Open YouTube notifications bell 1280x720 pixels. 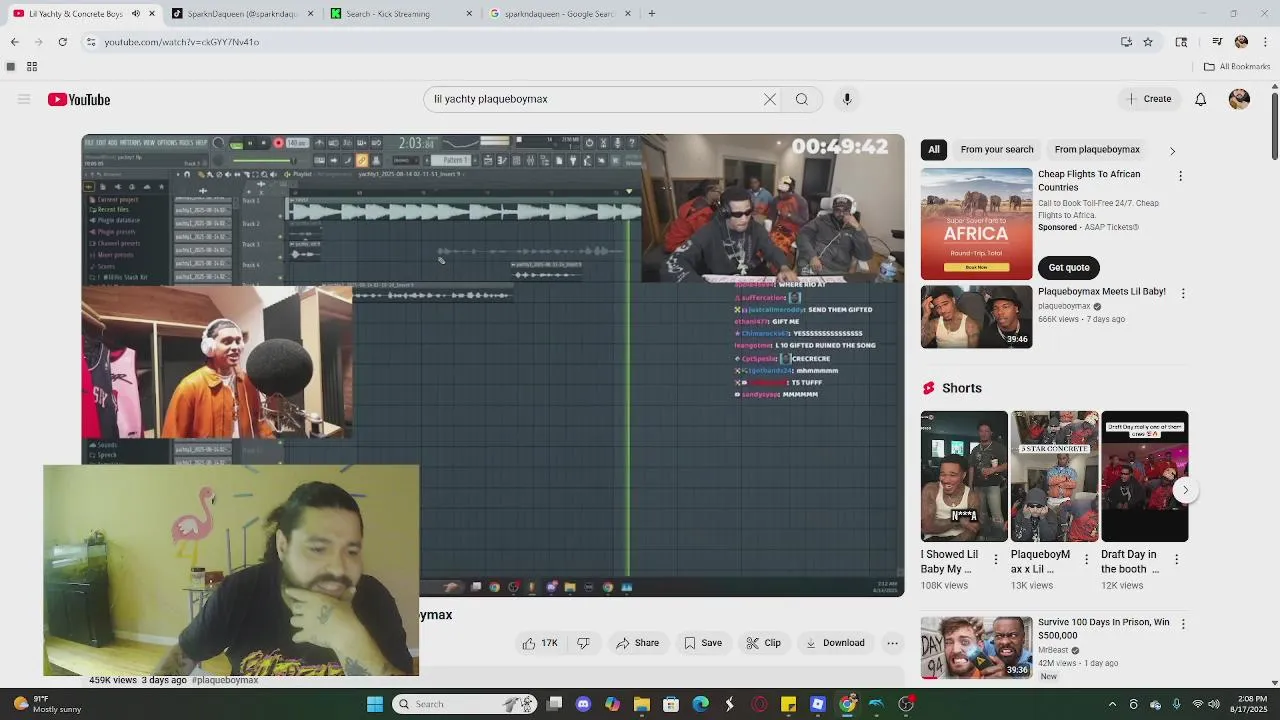(1200, 99)
